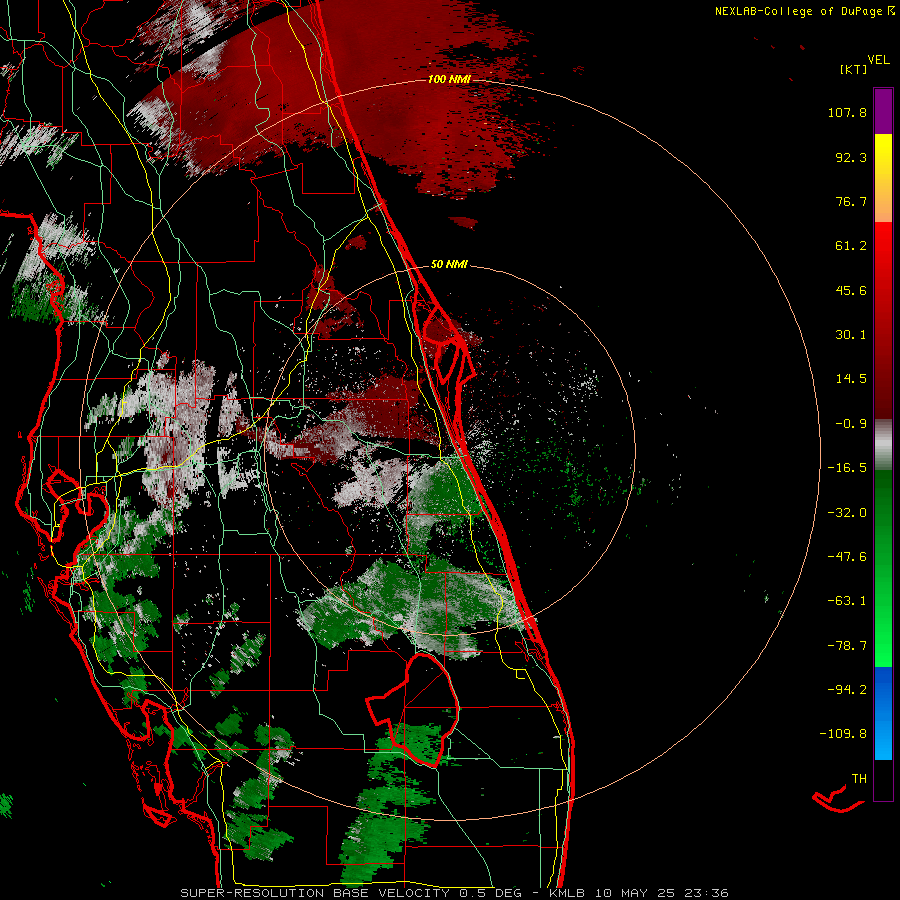Select the 61.2 velocity scale label
The image size is (900, 900).
851,246
